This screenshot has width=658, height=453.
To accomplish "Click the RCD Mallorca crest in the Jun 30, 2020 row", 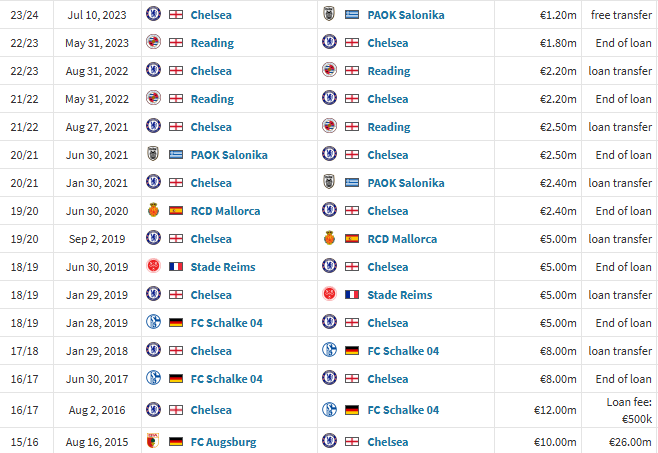I will point(153,210).
